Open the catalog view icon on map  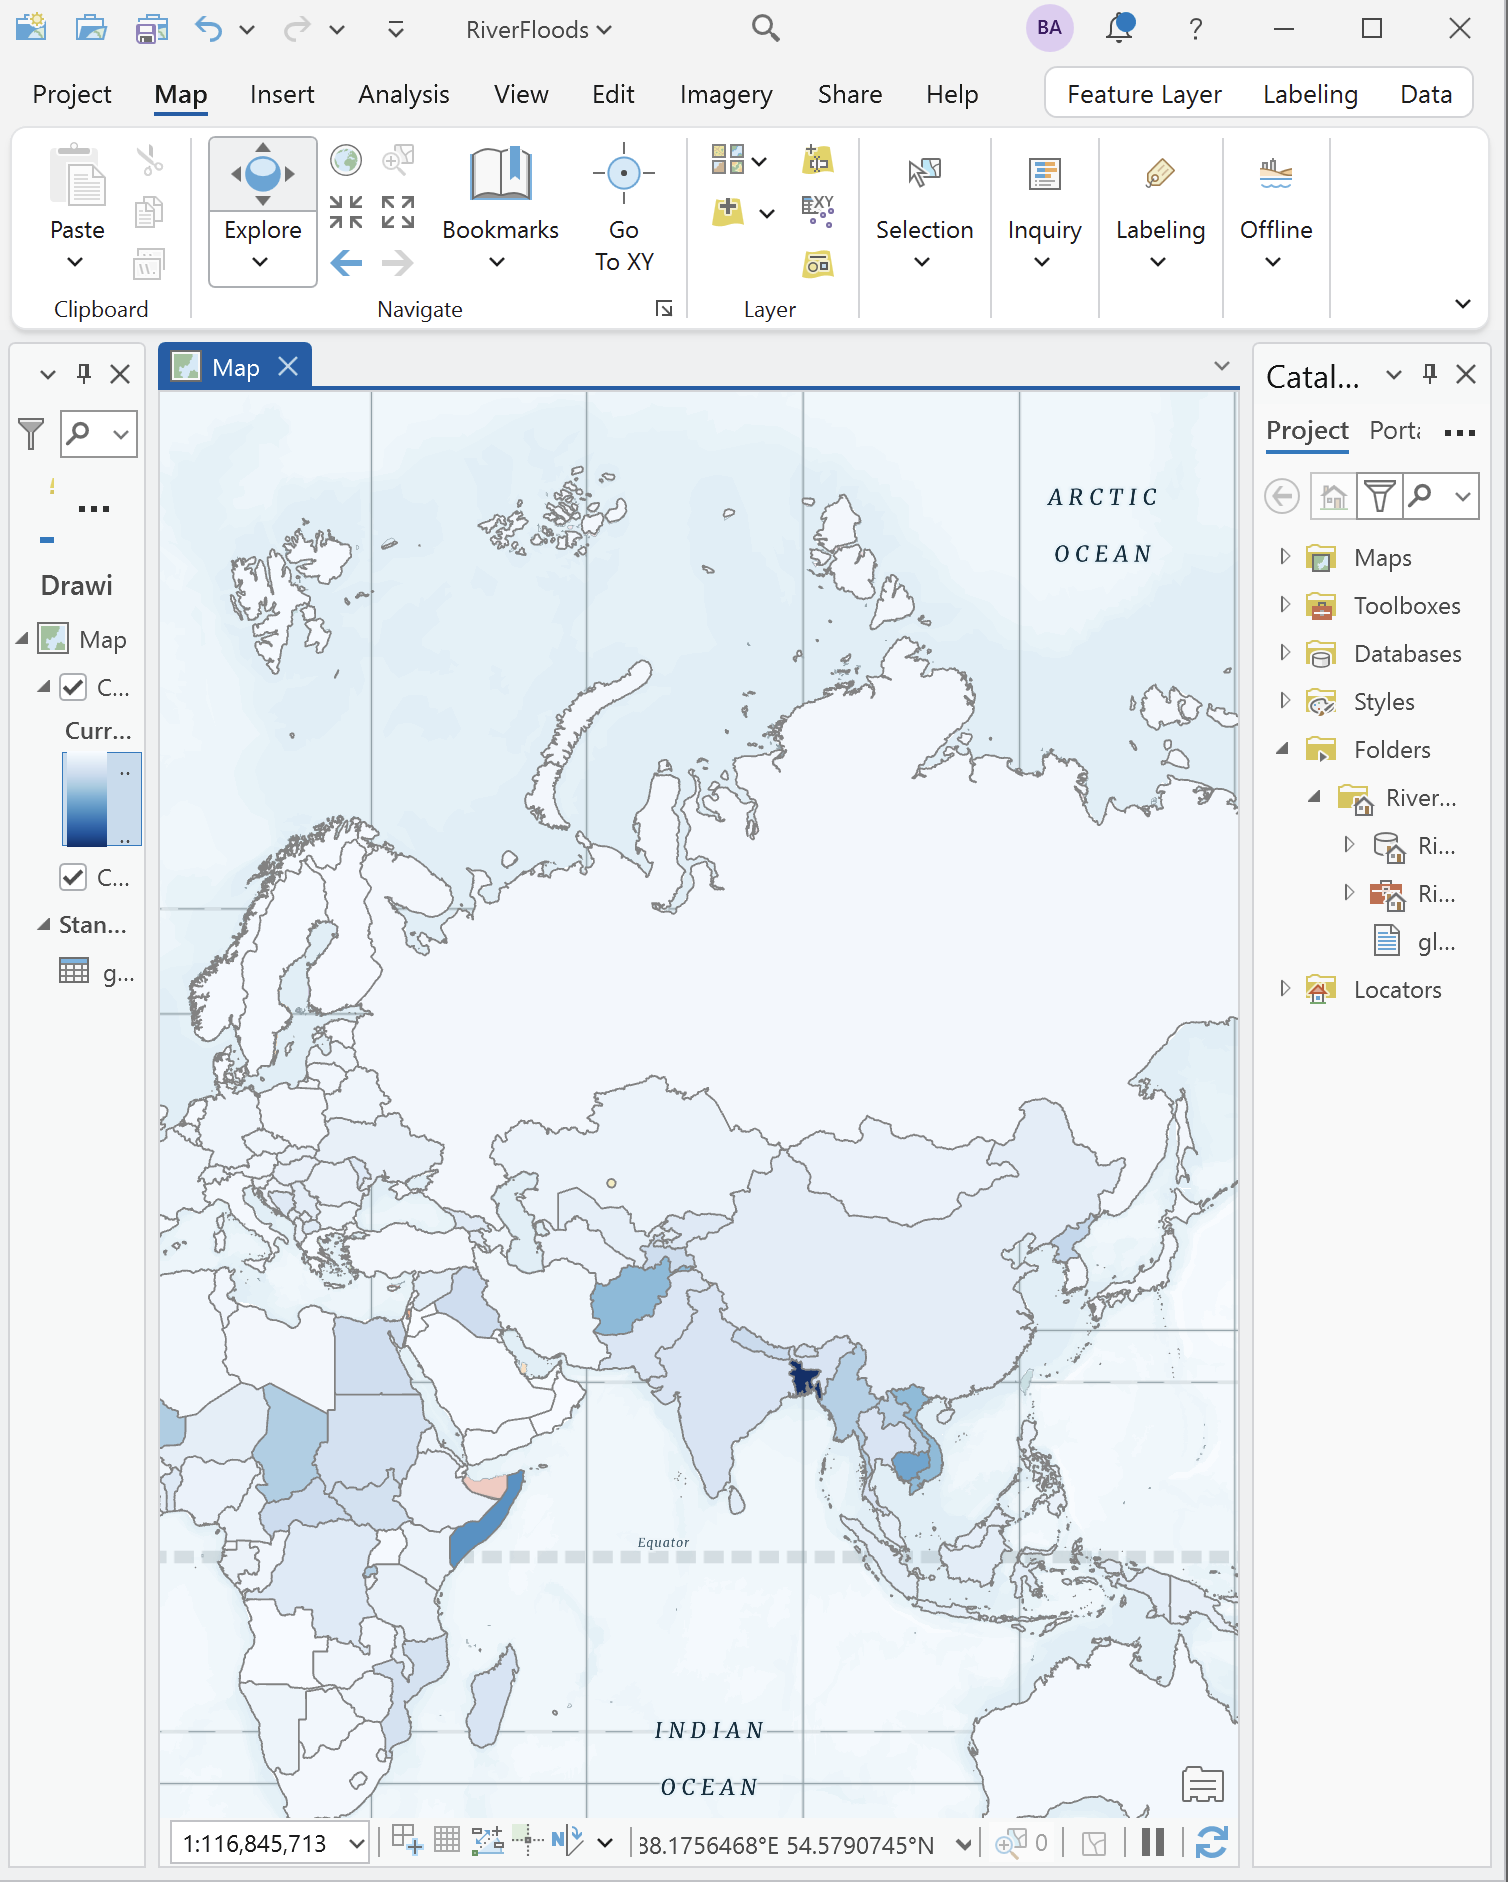tap(1203, 1785)
